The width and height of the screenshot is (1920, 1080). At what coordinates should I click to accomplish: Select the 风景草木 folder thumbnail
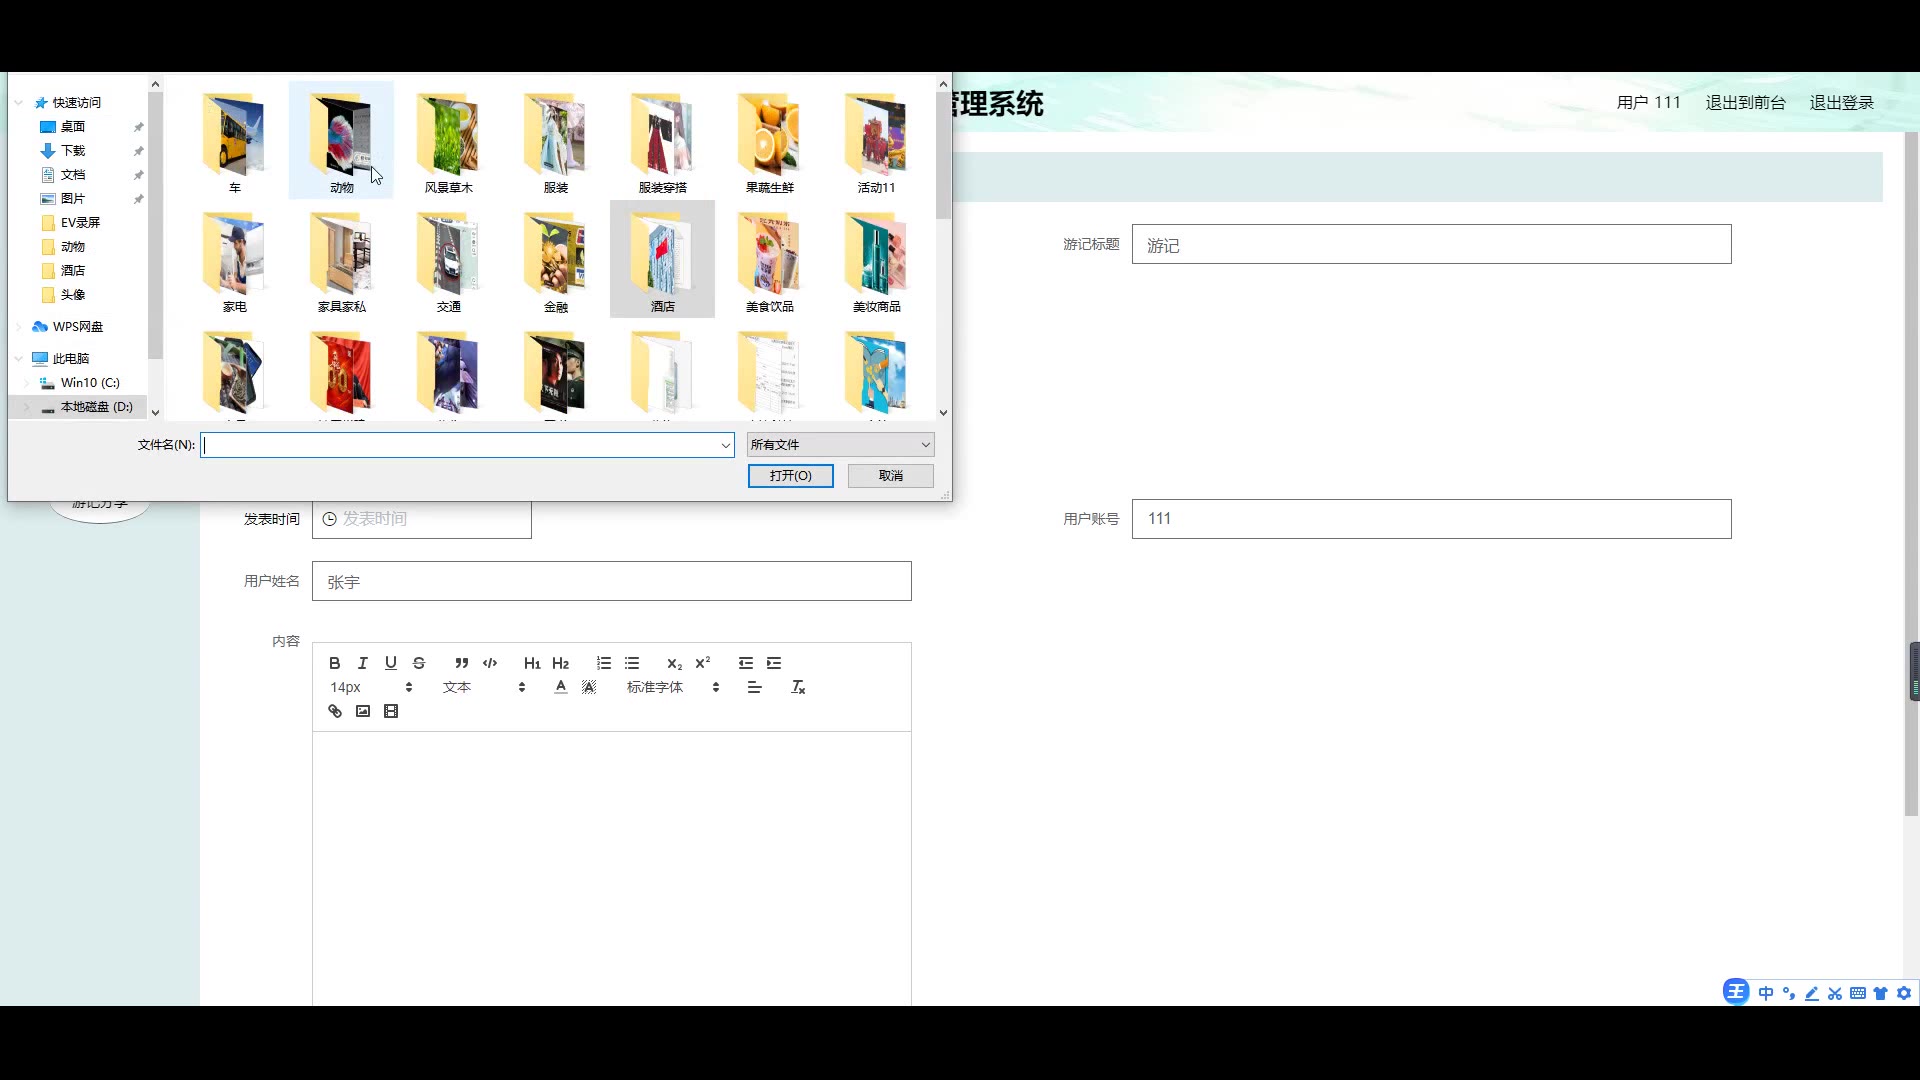click(x=448, y=141)
